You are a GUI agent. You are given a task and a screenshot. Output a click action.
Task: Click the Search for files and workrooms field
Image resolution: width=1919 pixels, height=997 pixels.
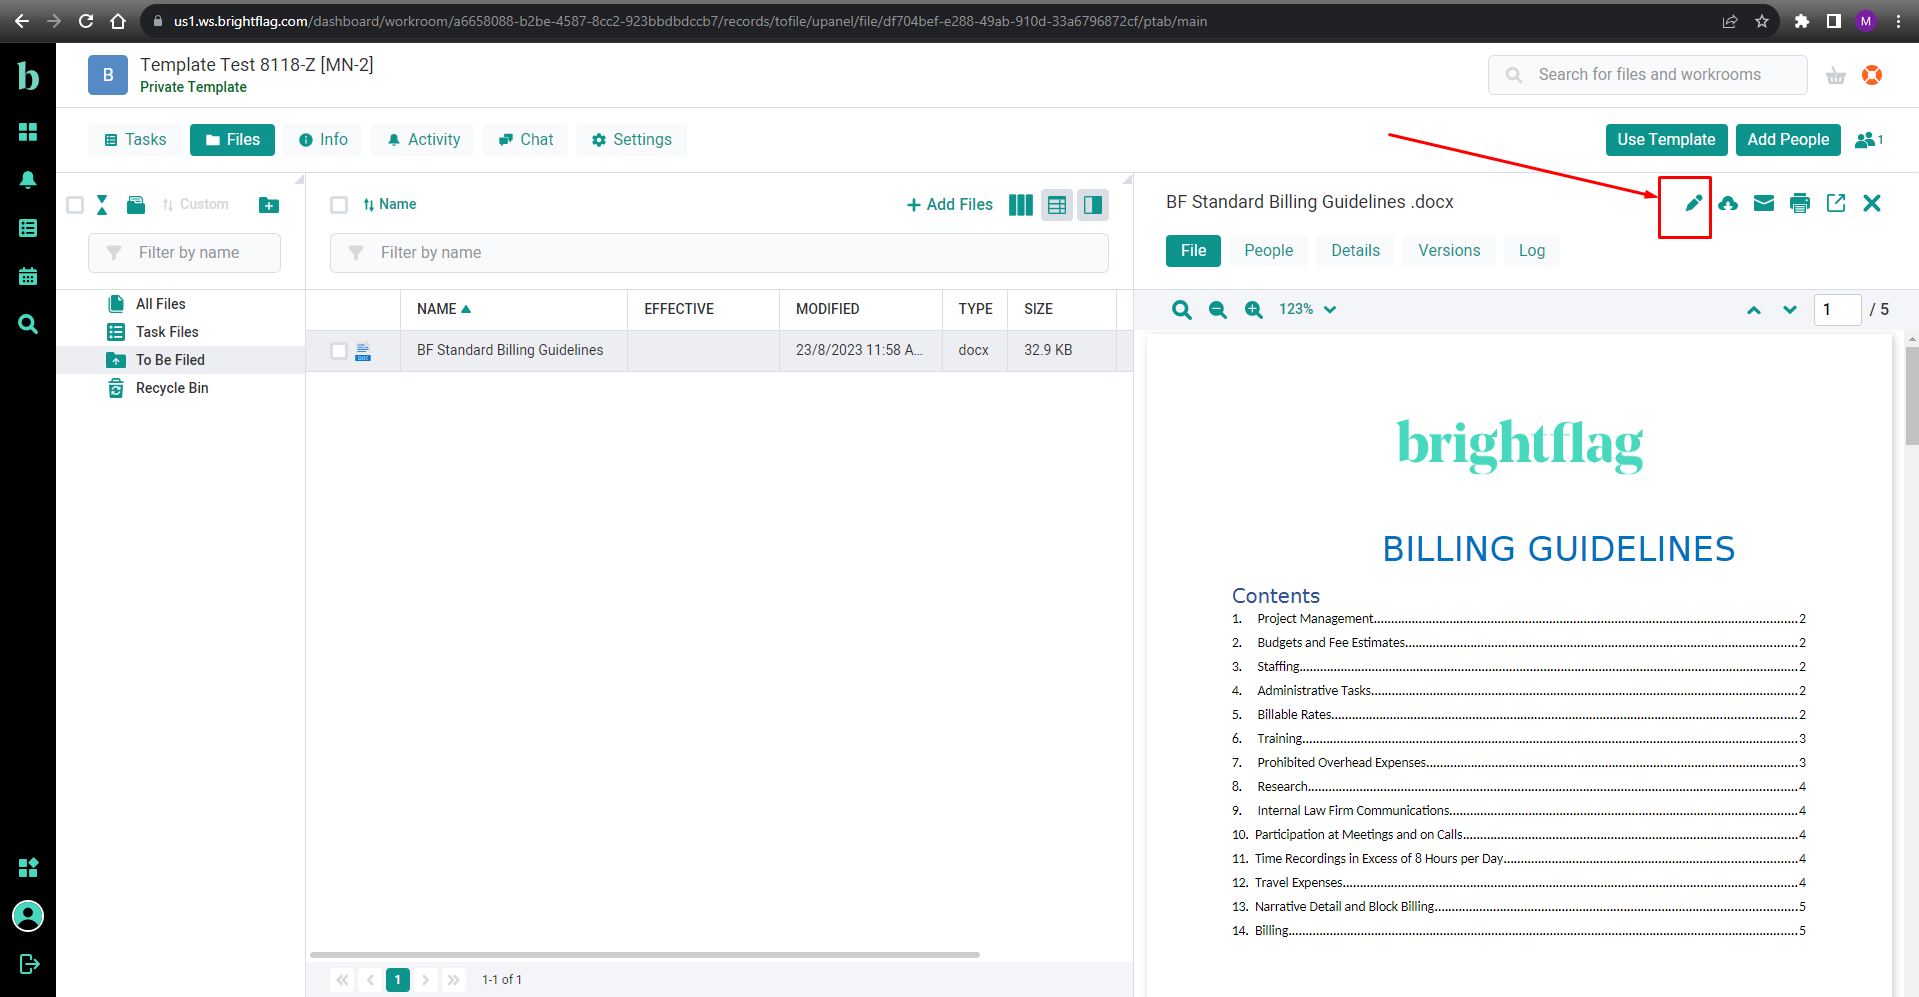[x=1648, y=75]
